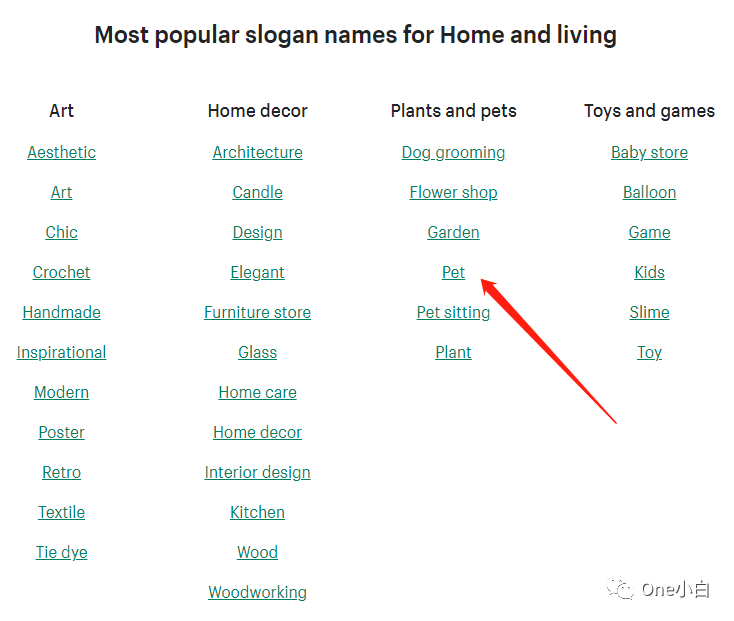The height and width of the screenshot is (621, 734).
Task: Select the Balloon link
Action: coord(649,192)
